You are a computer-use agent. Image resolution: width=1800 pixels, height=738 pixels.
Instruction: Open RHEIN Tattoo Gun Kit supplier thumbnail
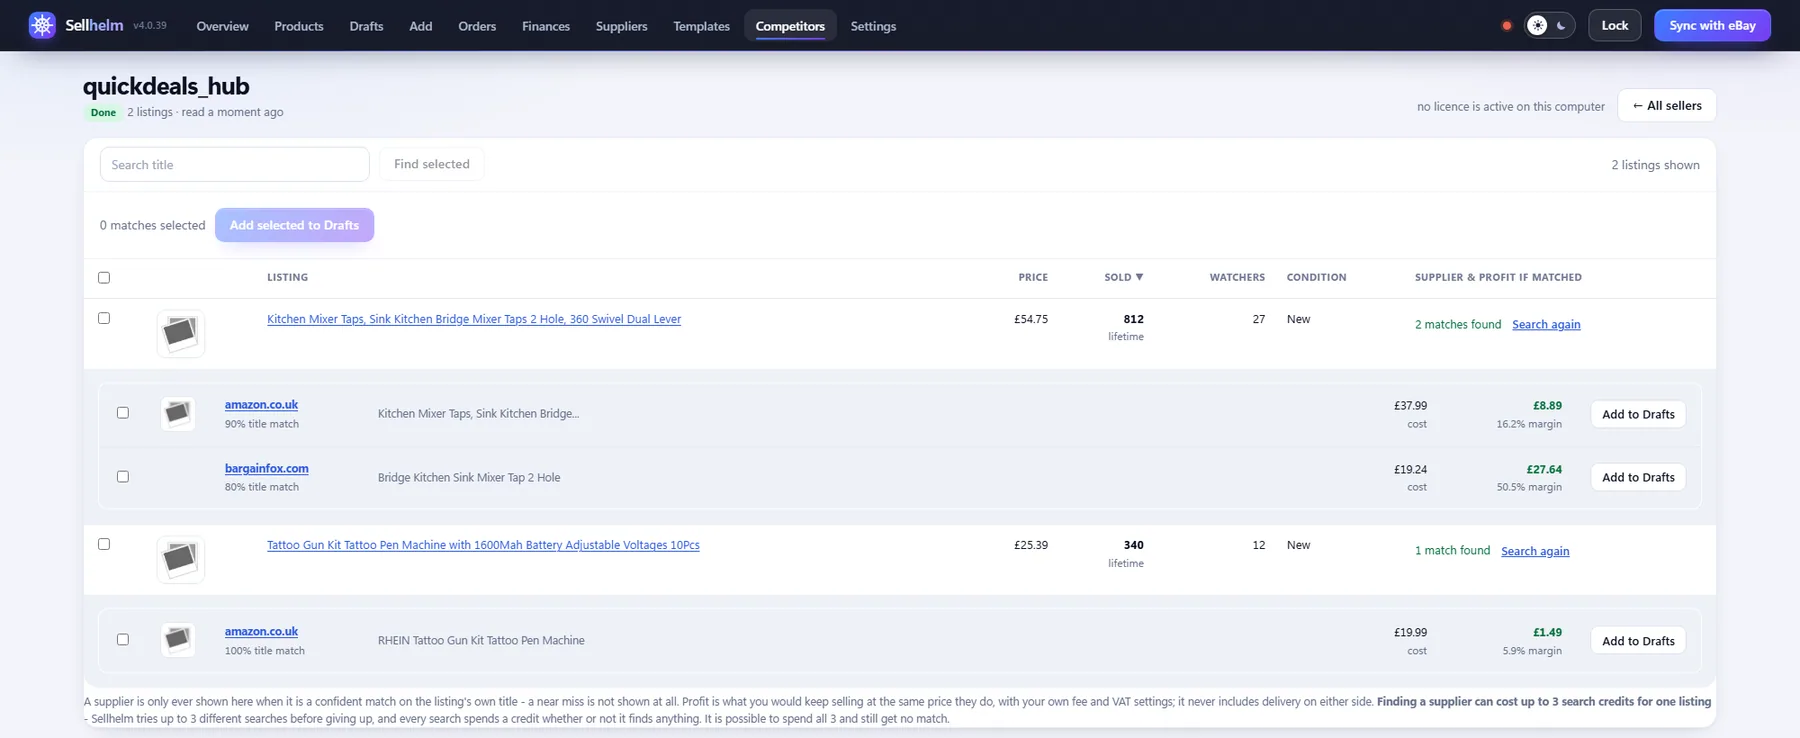tap(178, 639)
